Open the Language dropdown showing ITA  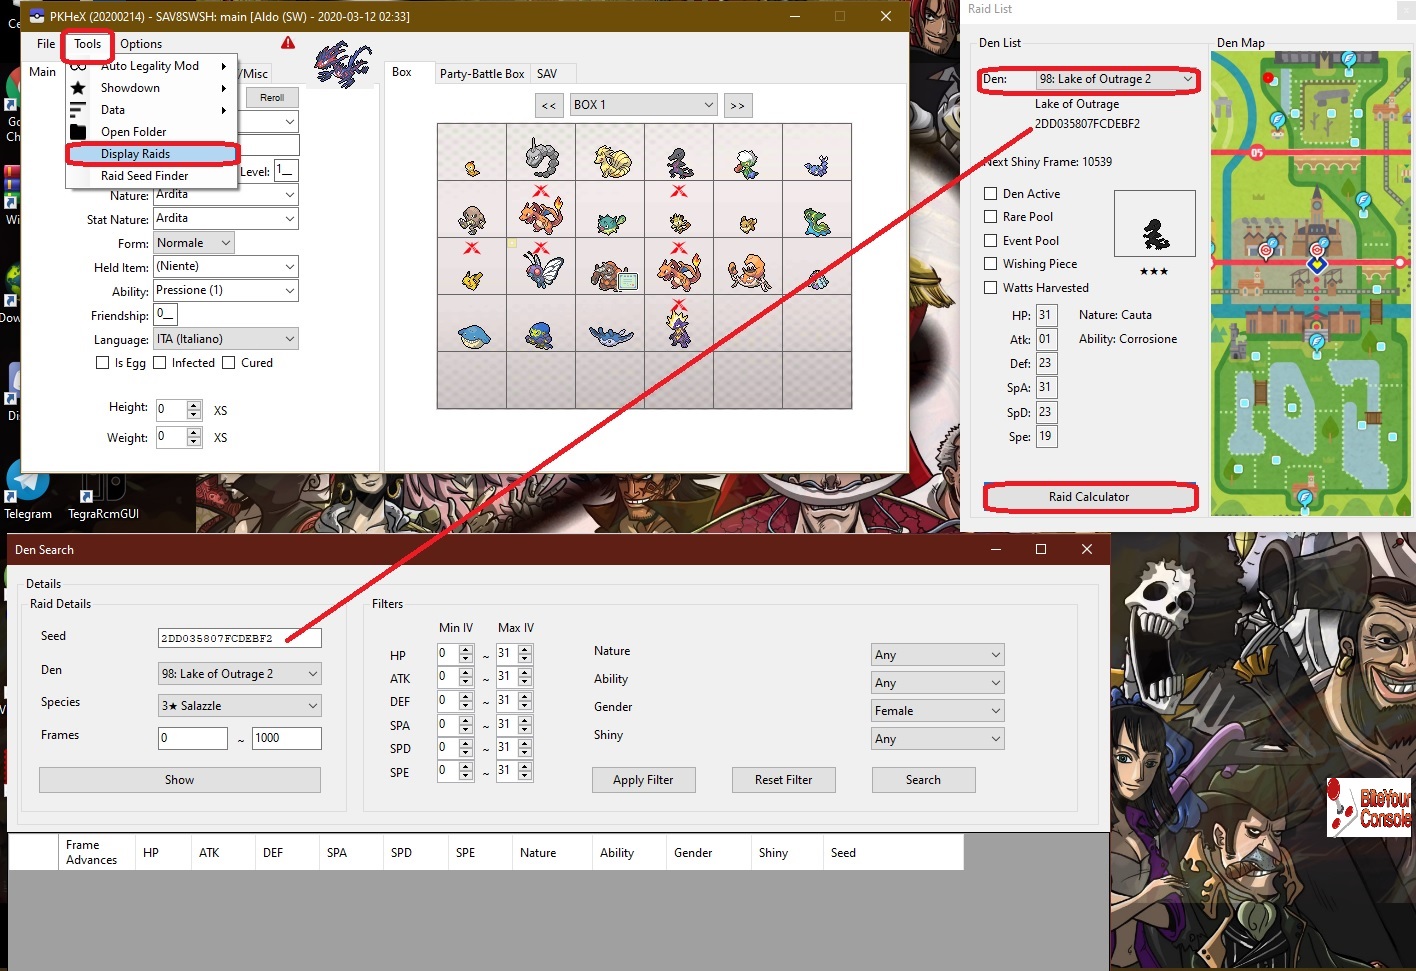[x=226, y=339]
